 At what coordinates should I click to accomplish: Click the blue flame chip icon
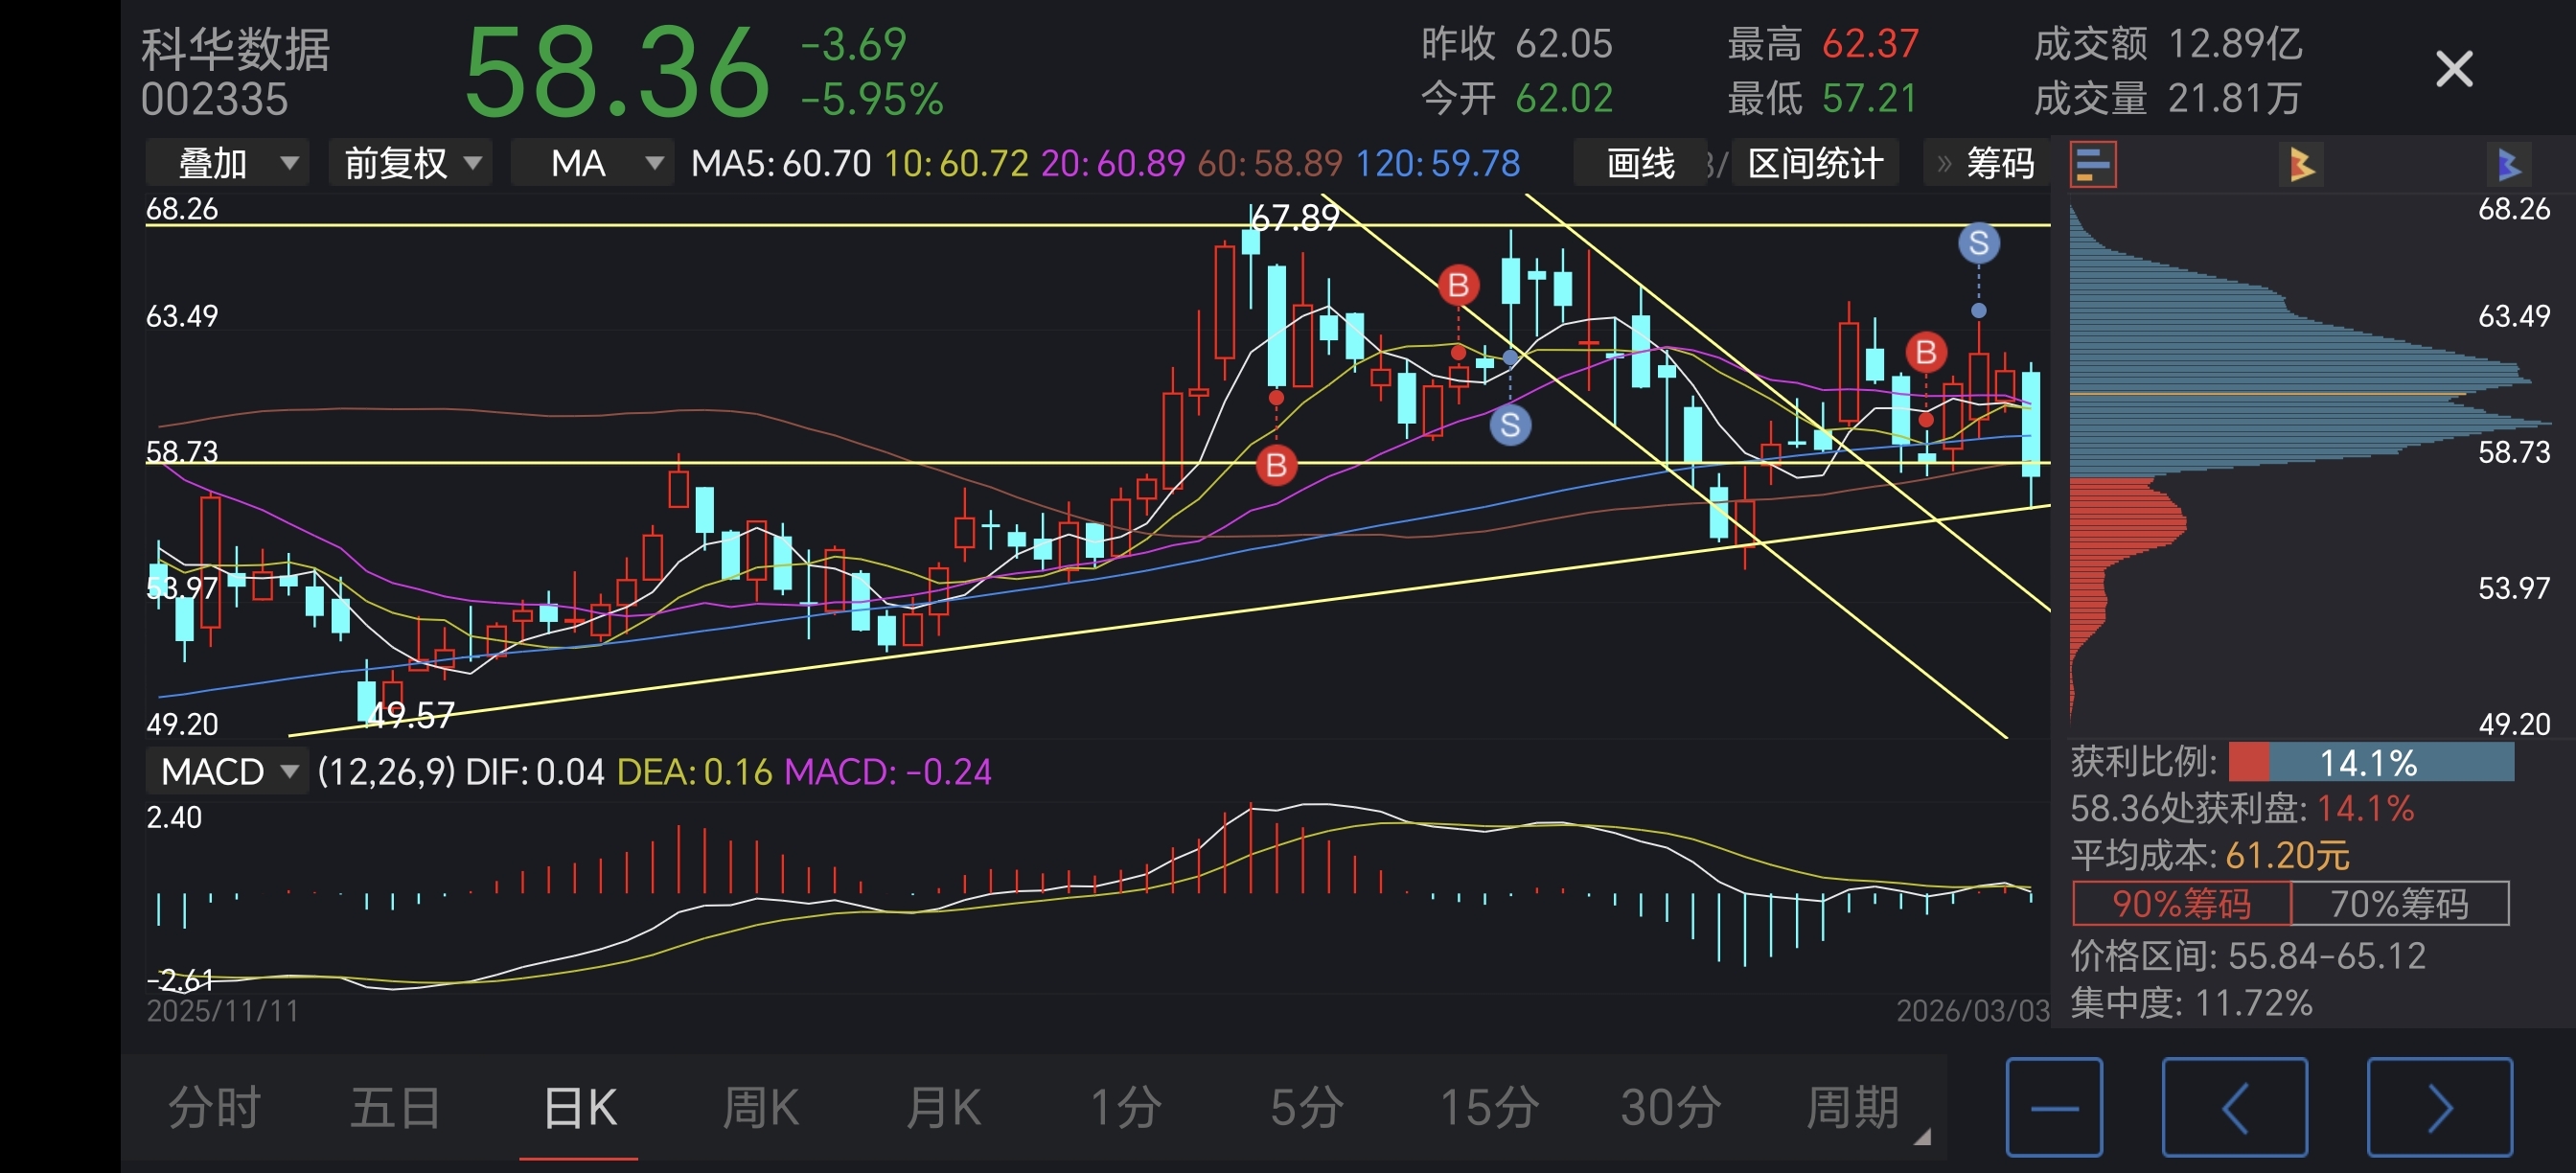click(2508, 164)
